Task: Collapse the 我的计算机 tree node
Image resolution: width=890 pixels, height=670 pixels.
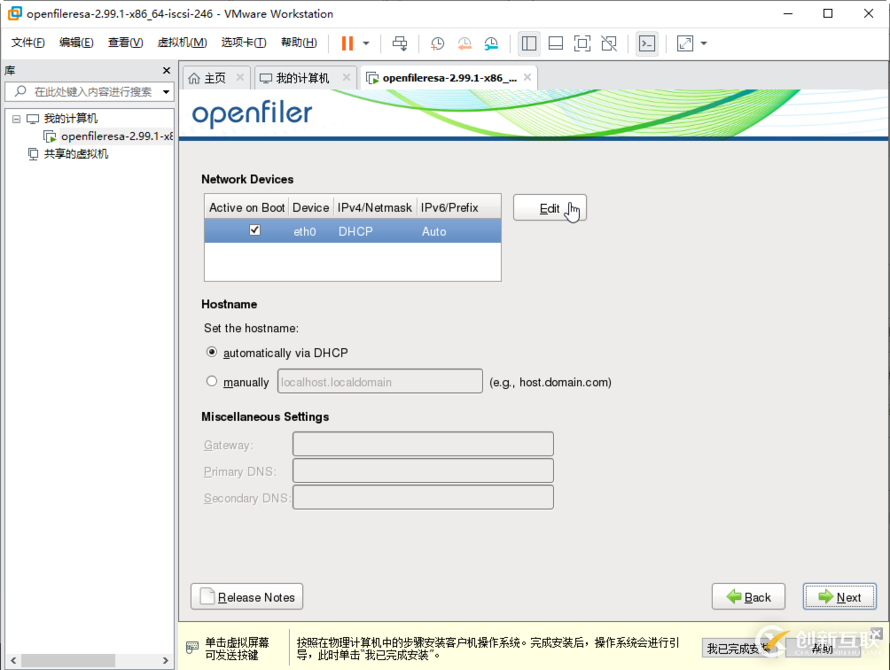Action: click(15, 119)
